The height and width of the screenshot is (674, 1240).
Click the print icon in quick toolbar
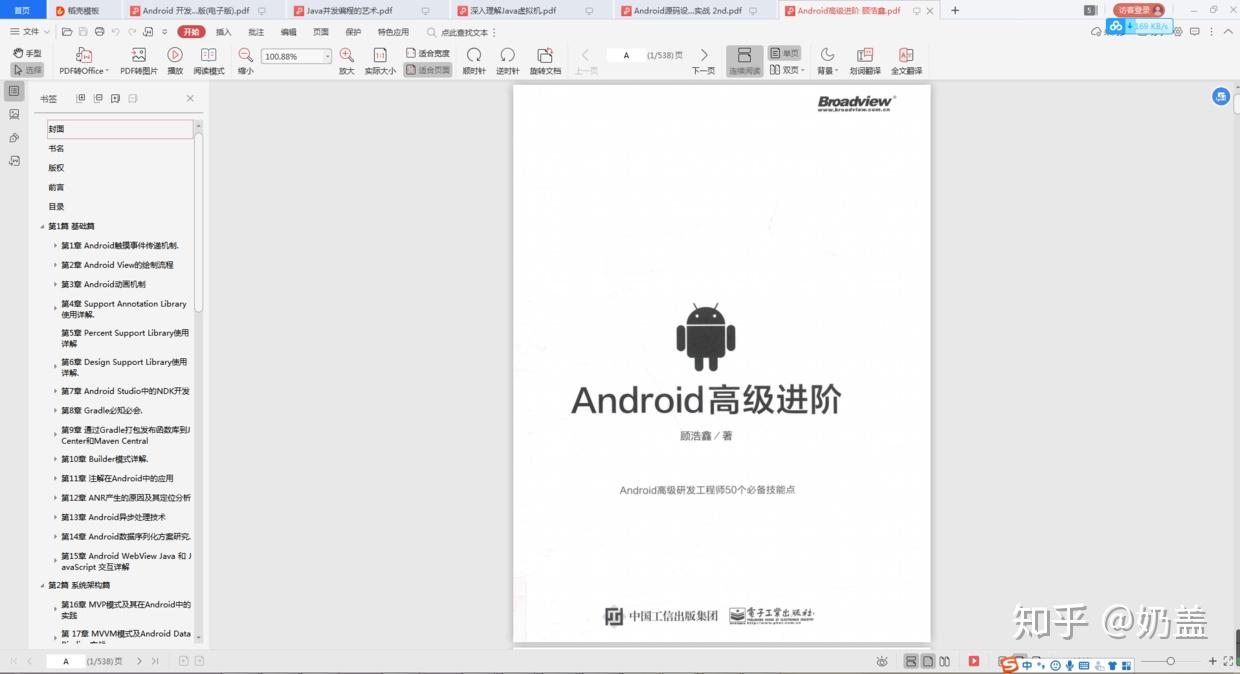99,32
